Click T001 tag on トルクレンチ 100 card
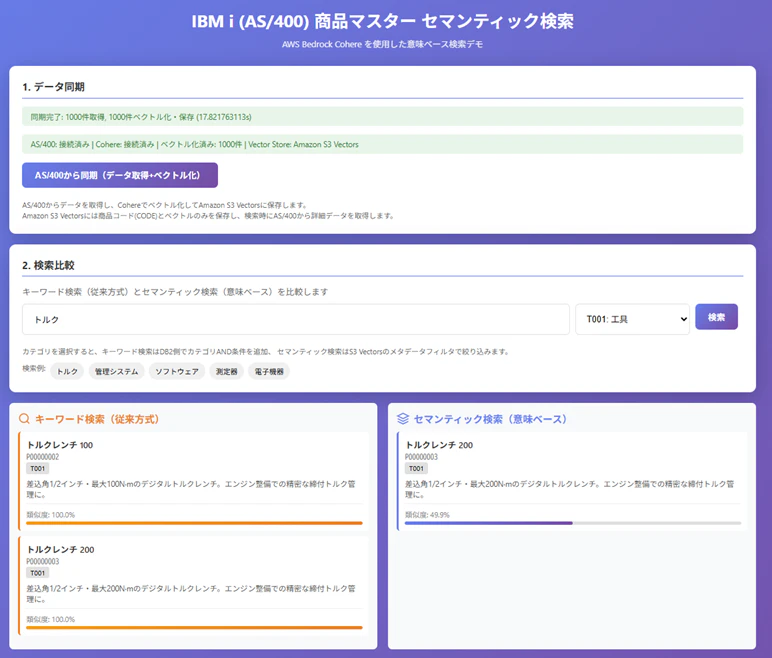 [37, 468]
